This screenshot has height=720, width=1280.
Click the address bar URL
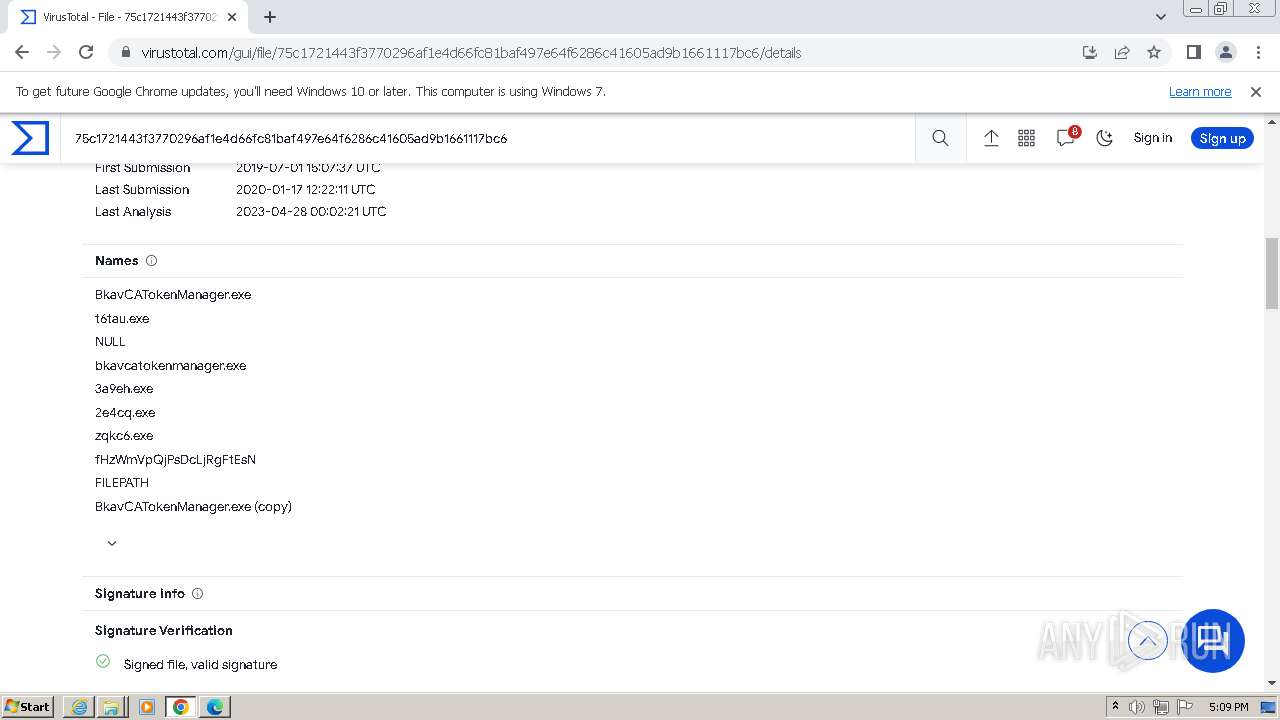pyautogui.click(x=471, y=53)
